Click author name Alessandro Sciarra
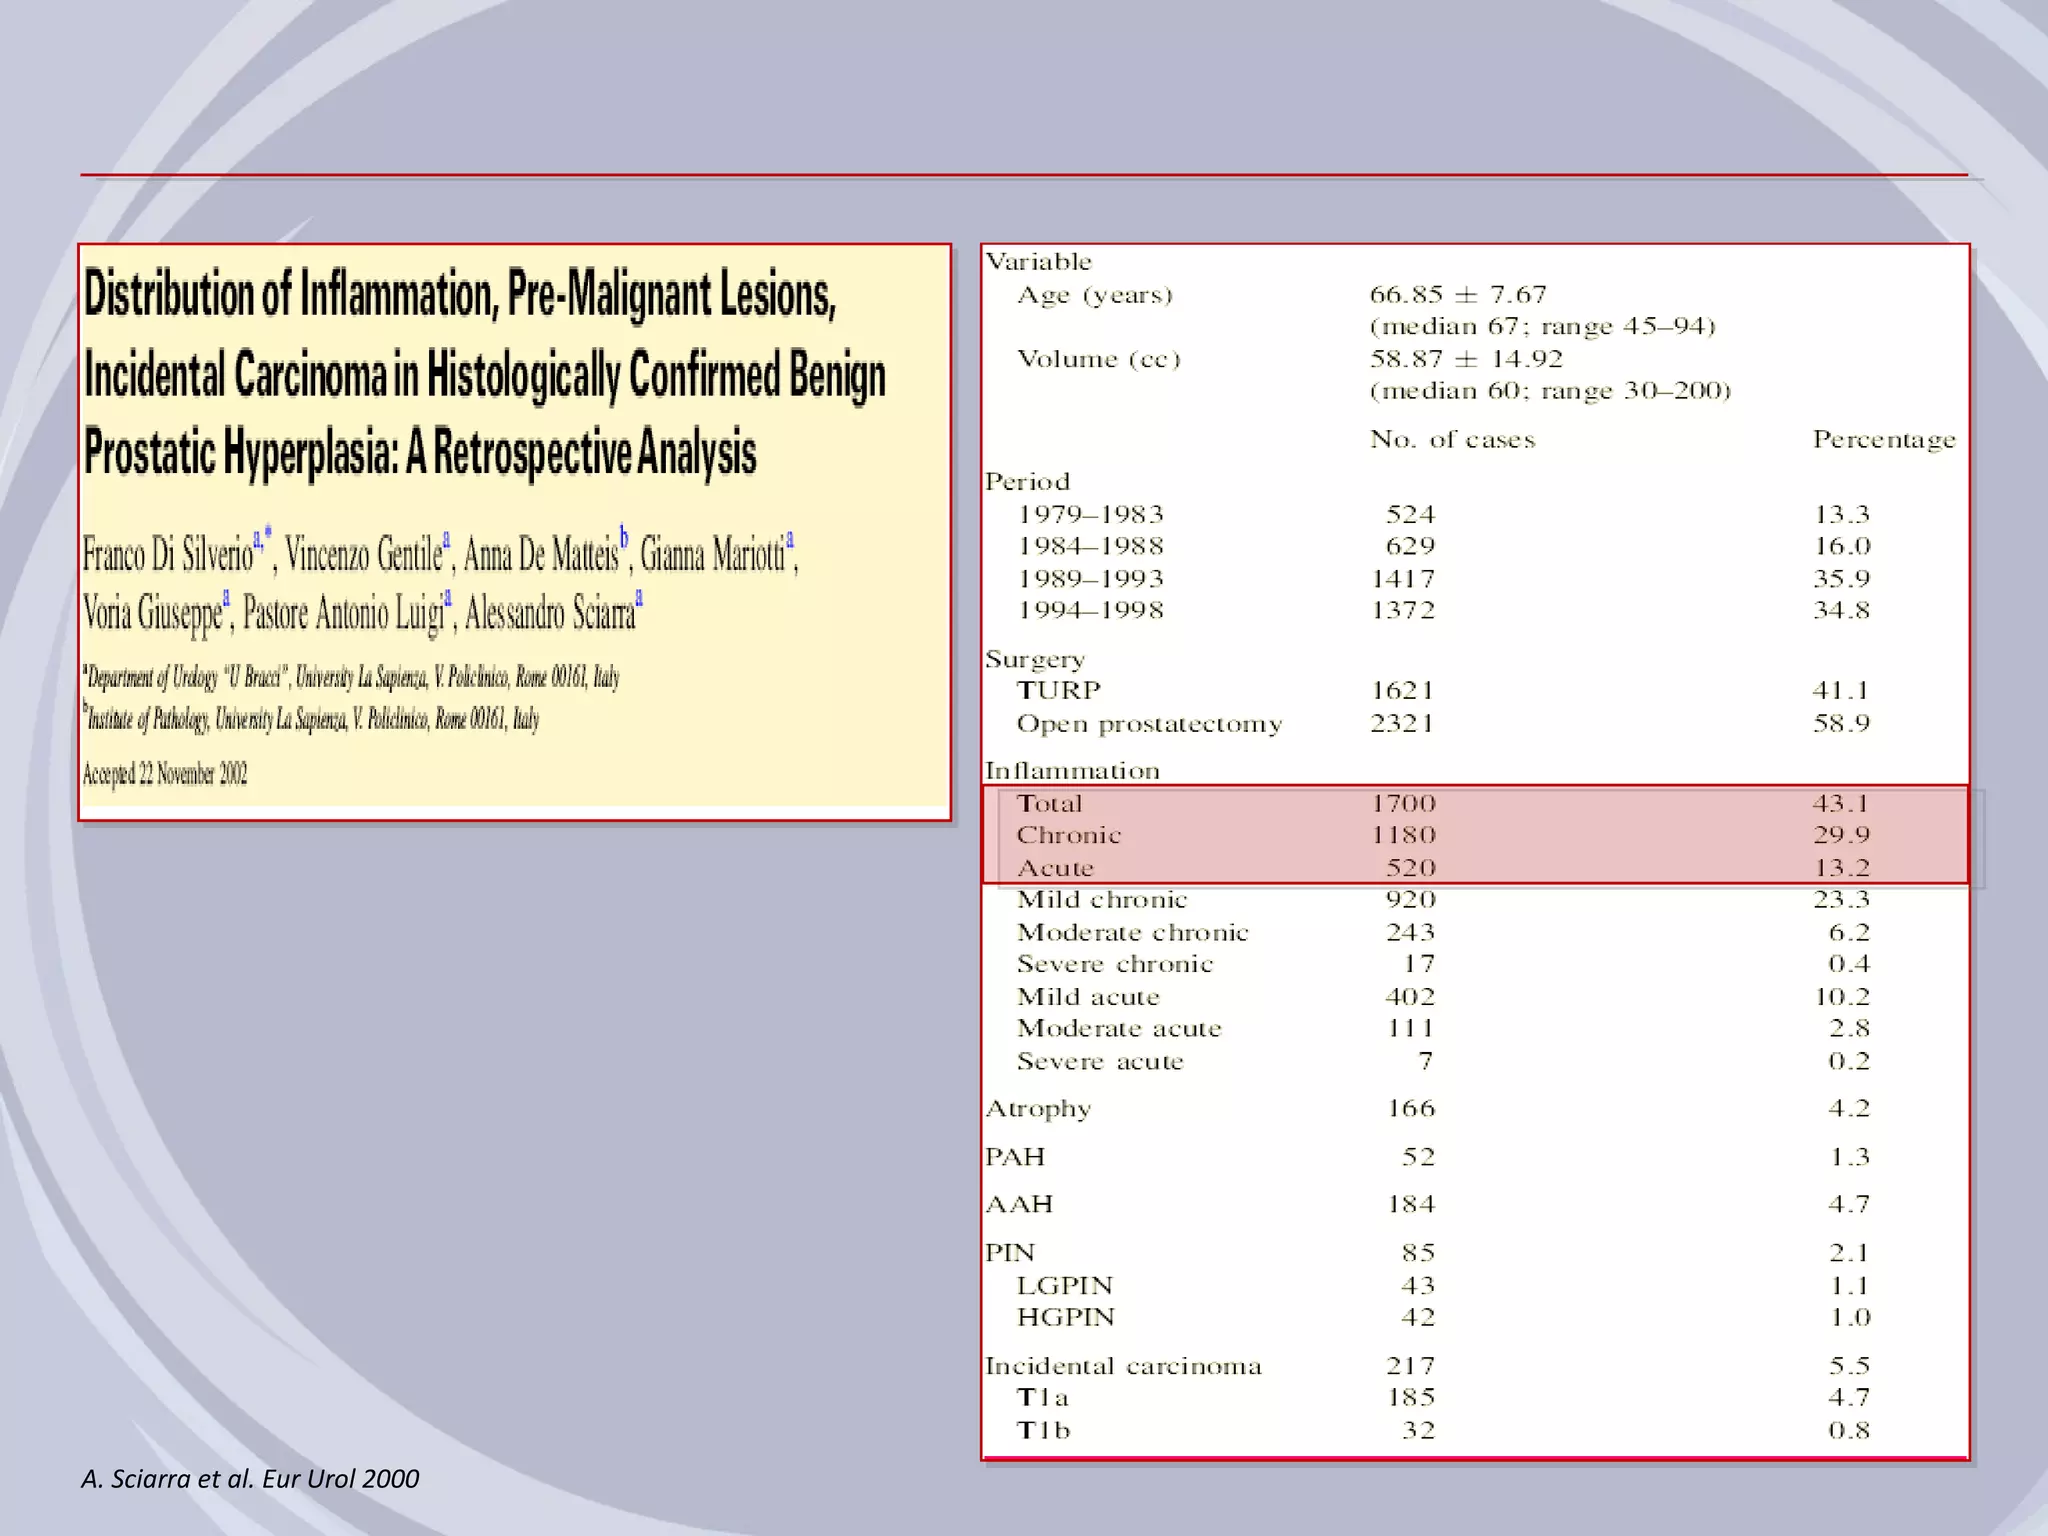This screenshot has width=2048, height=1536. [550, 613]
